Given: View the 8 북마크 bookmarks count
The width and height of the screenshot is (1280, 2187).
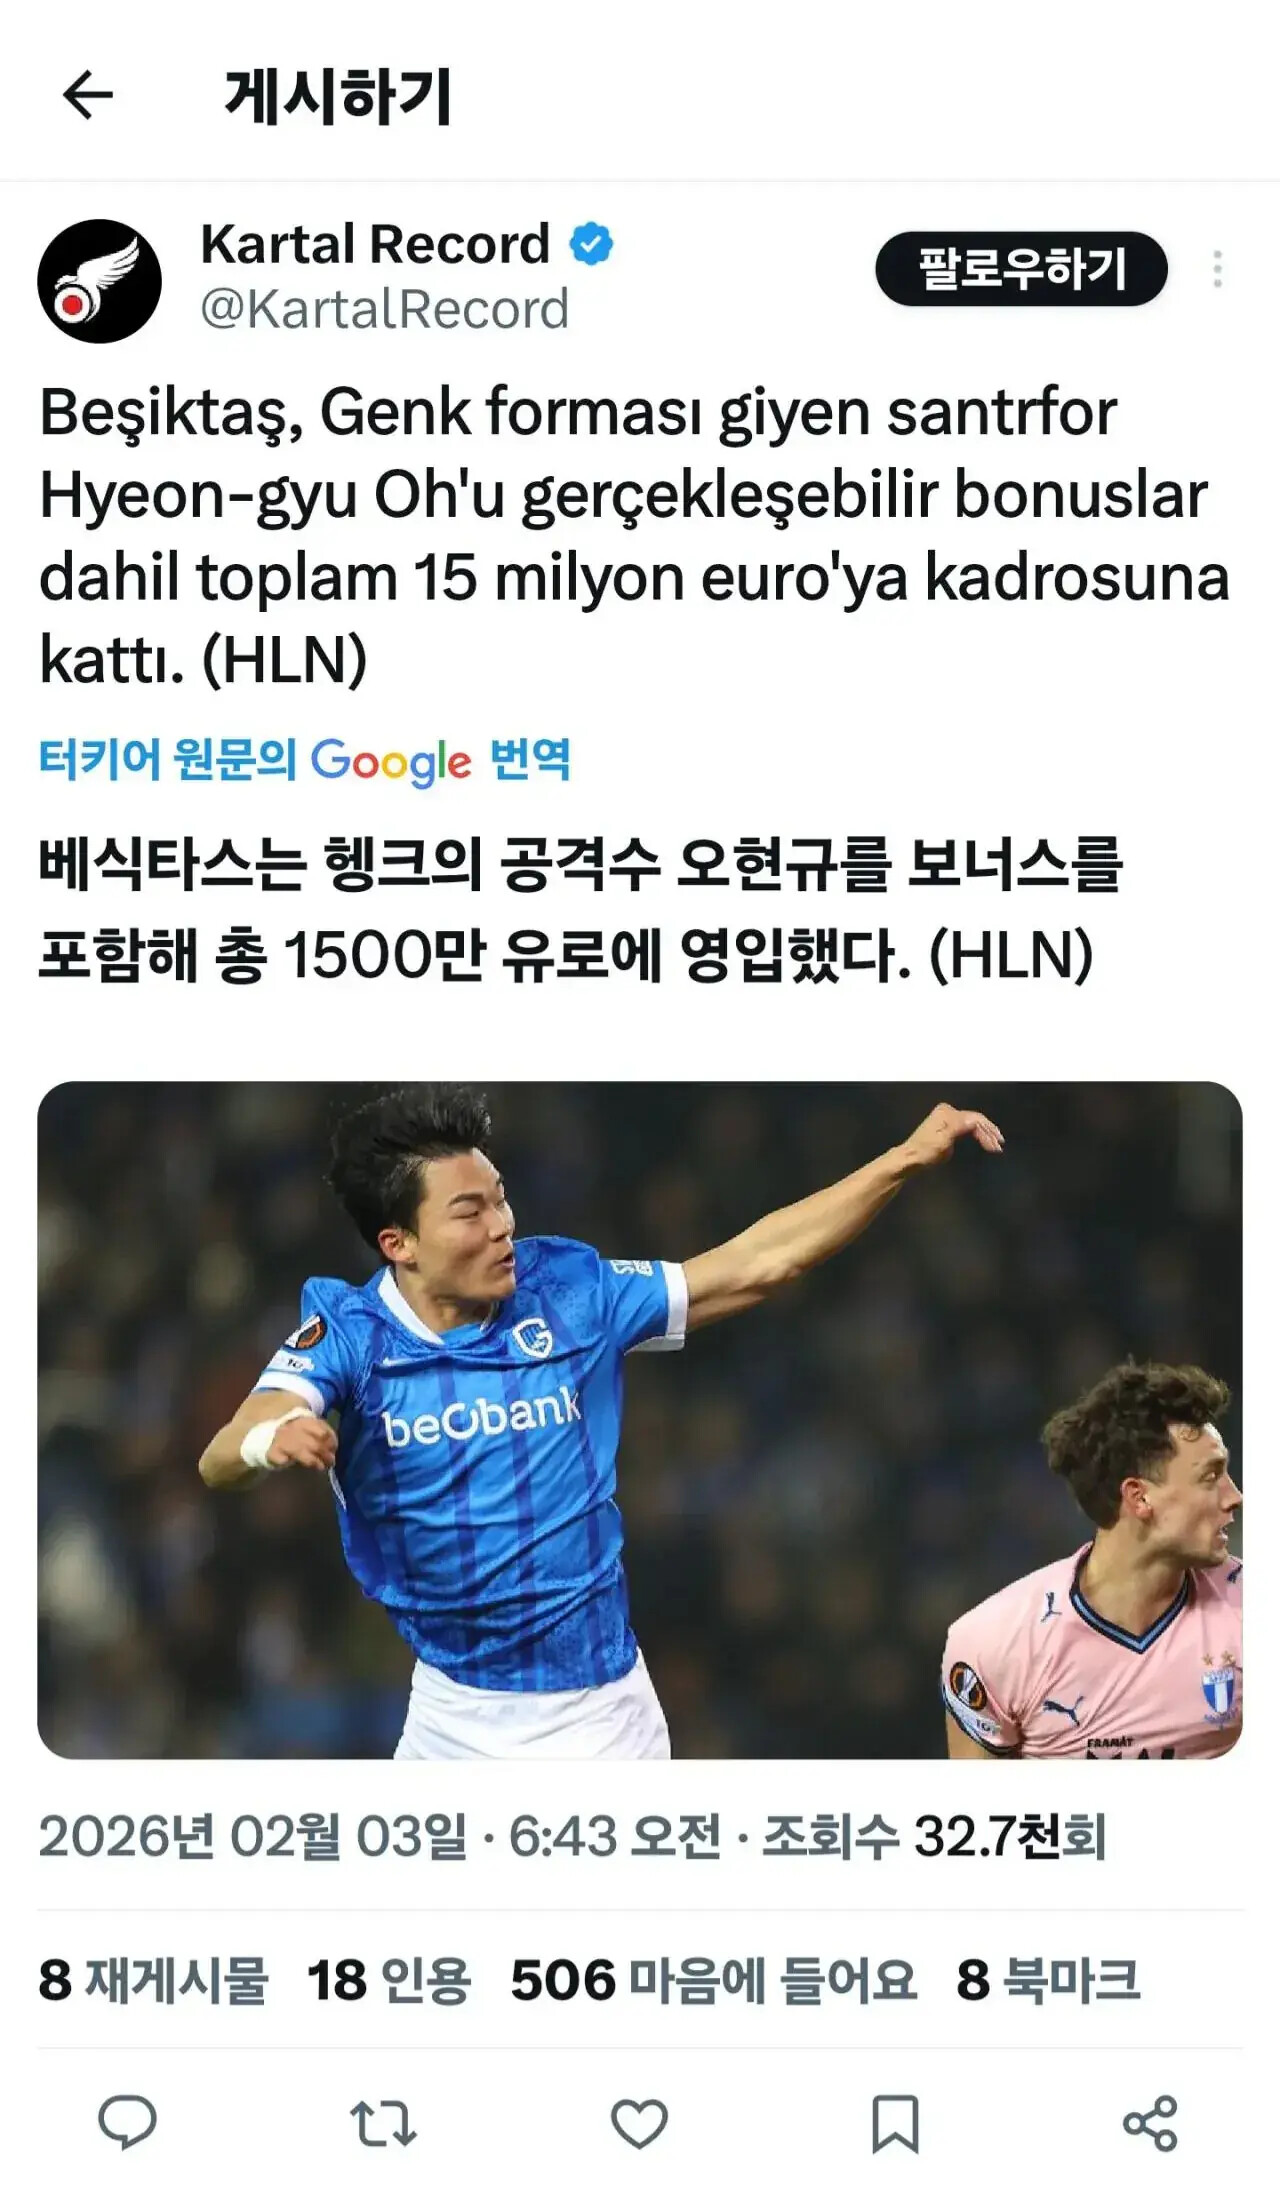Looking at the screenshot, I should pos(1048,1980).
